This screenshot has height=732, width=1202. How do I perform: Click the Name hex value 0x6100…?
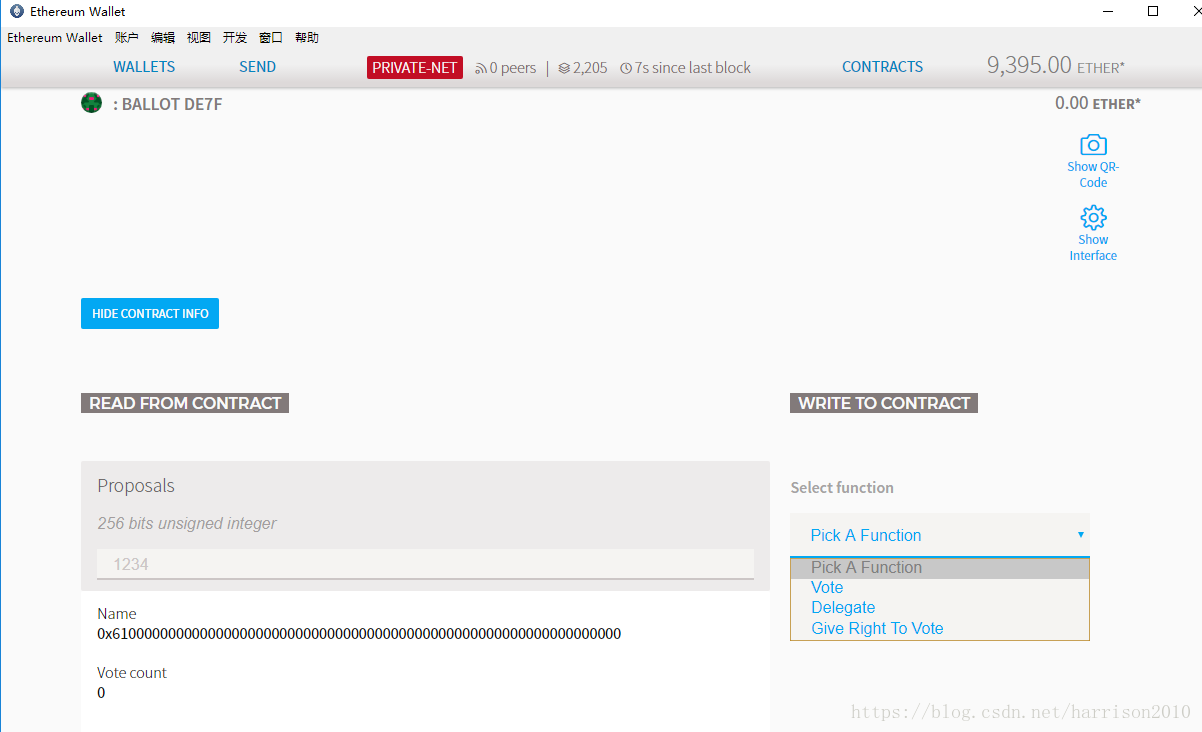tap(359, 633)
